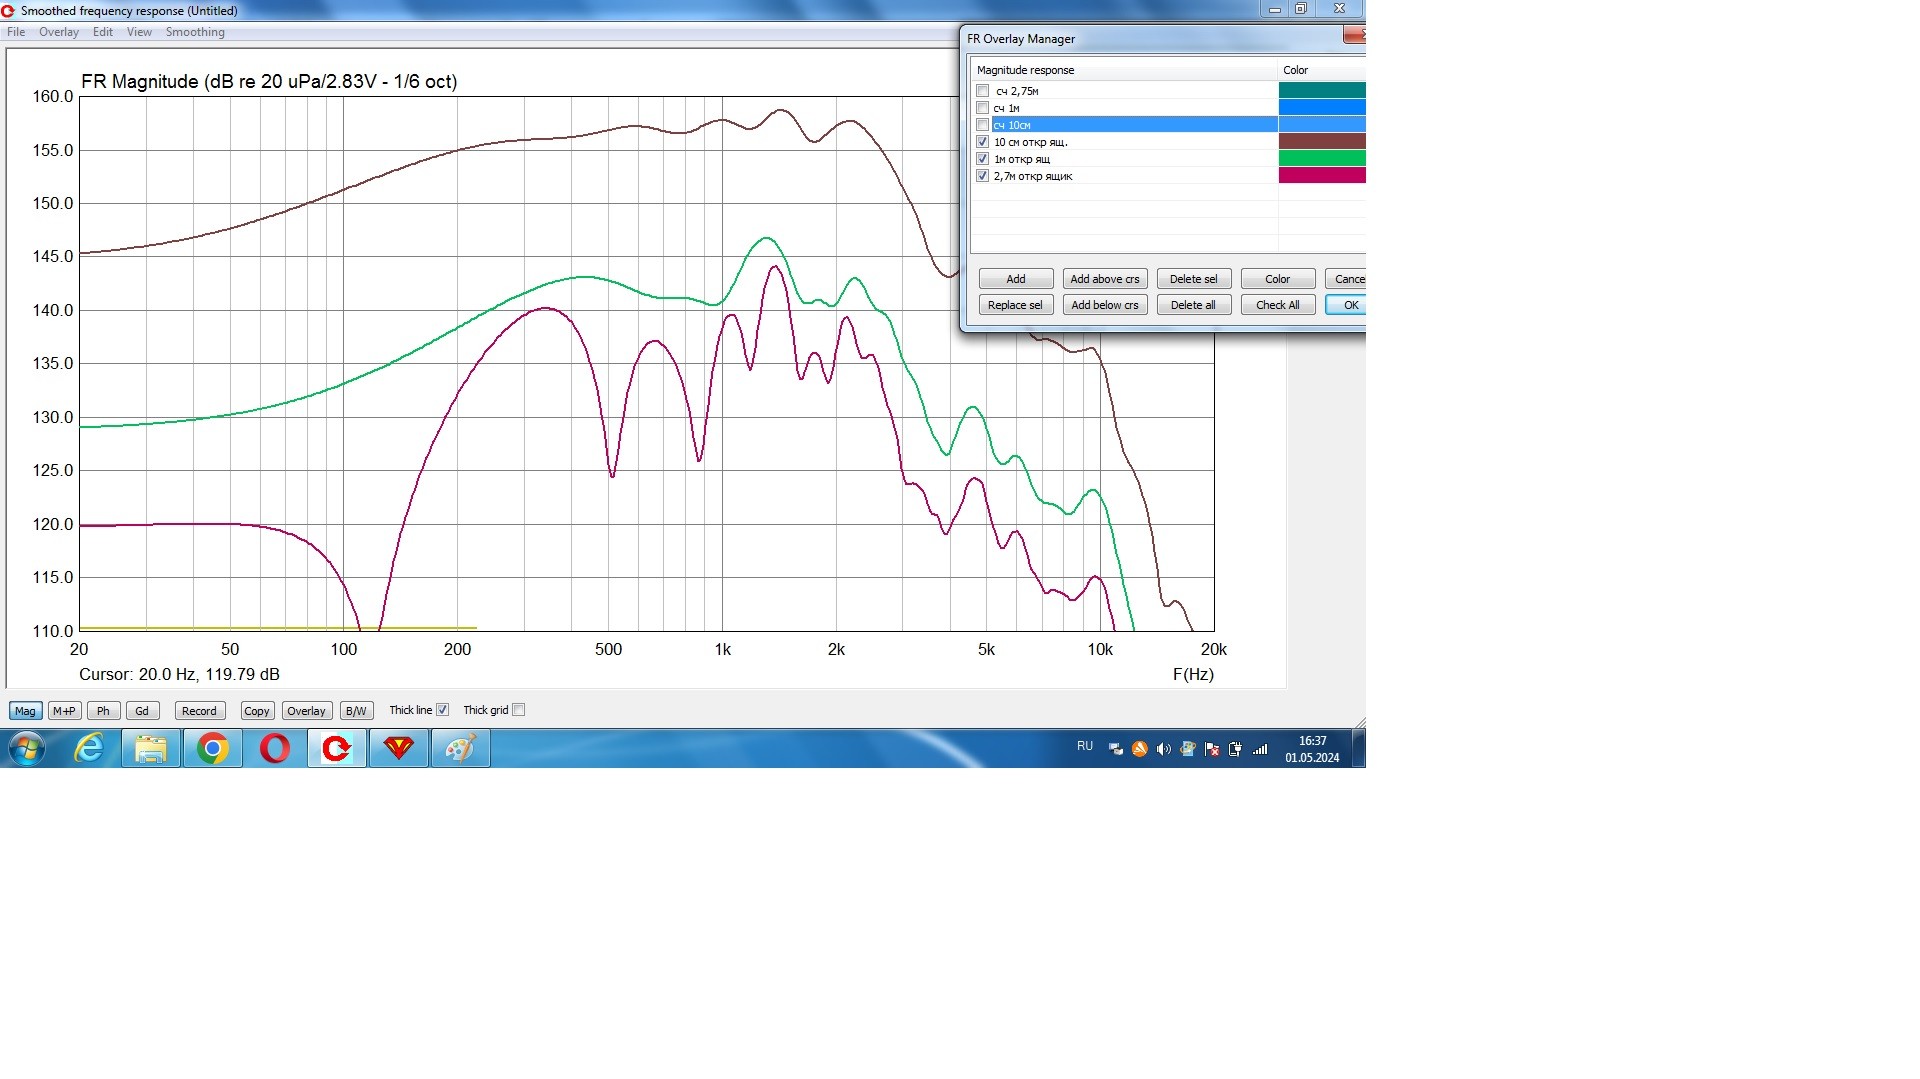The image size is (1920, 1079).
Task: Click the Delete all button
Action: click(x=1193, y=305)
